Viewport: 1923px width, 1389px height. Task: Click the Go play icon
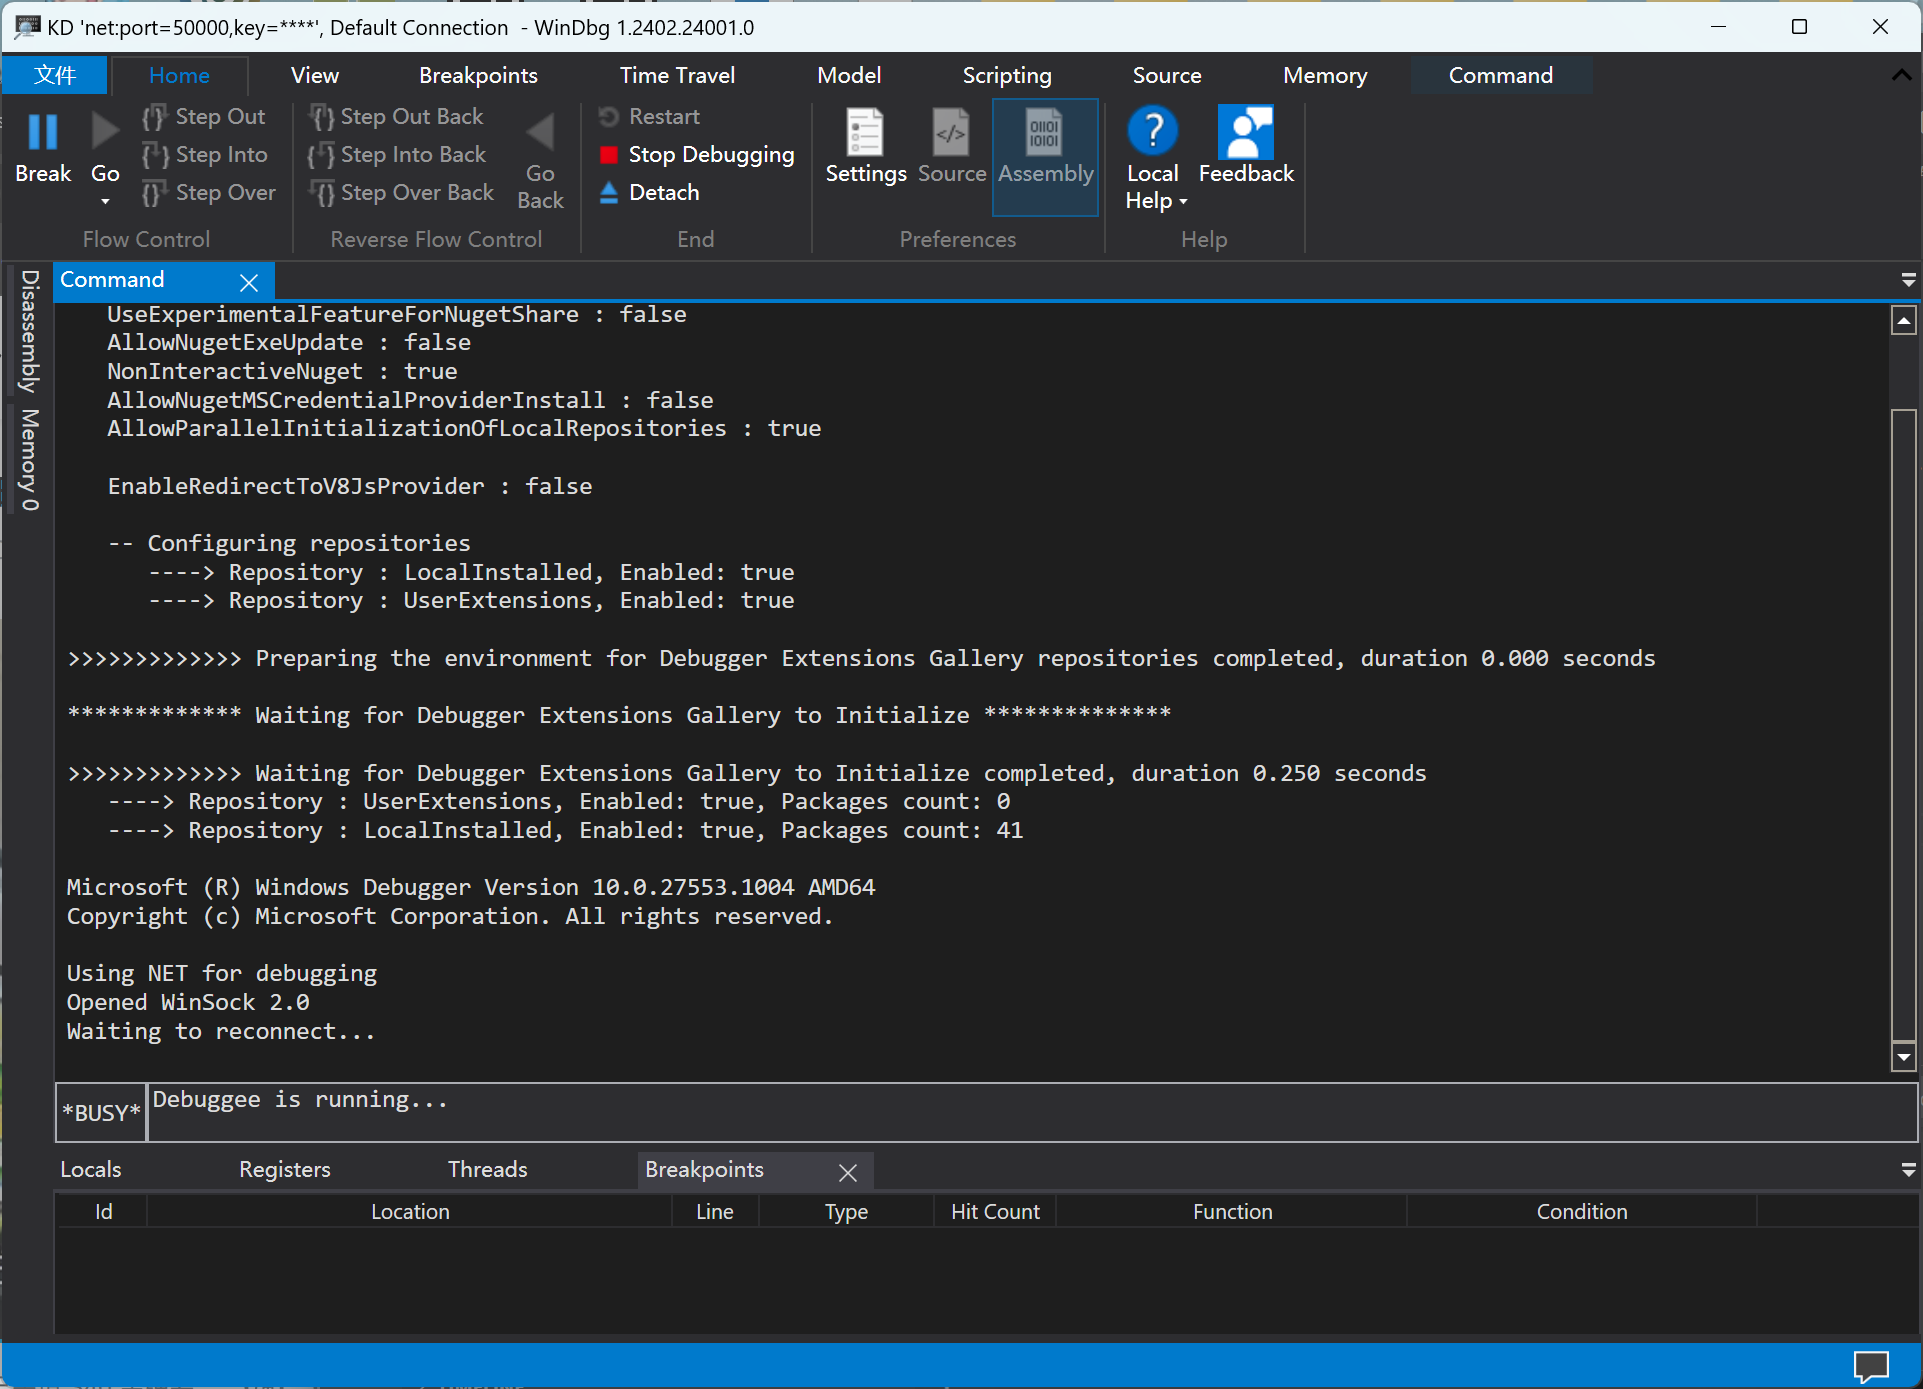[105, 132]
